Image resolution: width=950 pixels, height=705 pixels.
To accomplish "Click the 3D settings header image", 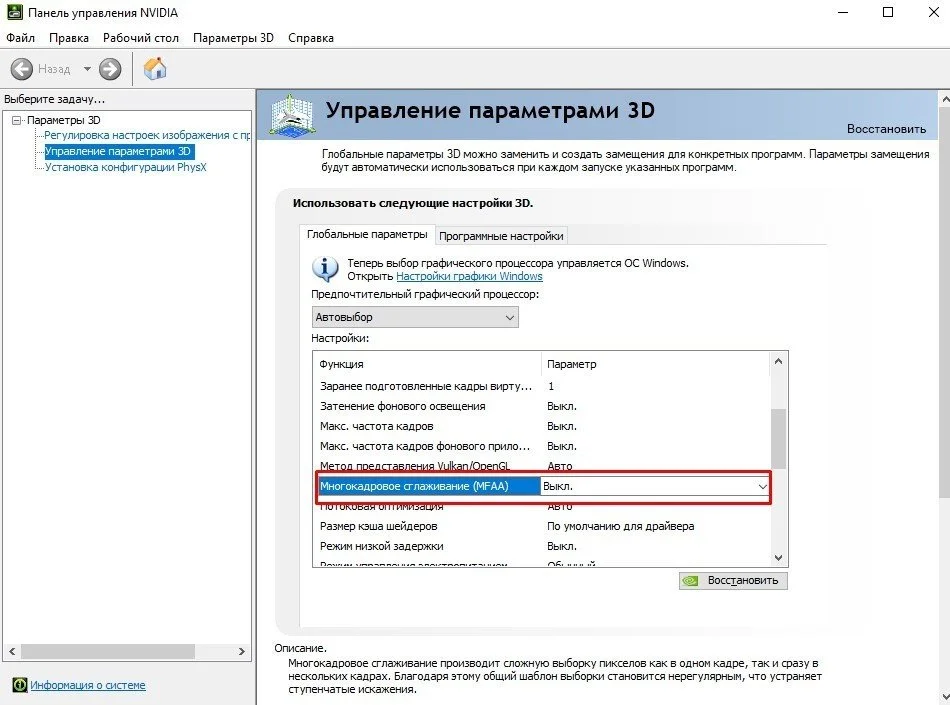I will [292, 115].
